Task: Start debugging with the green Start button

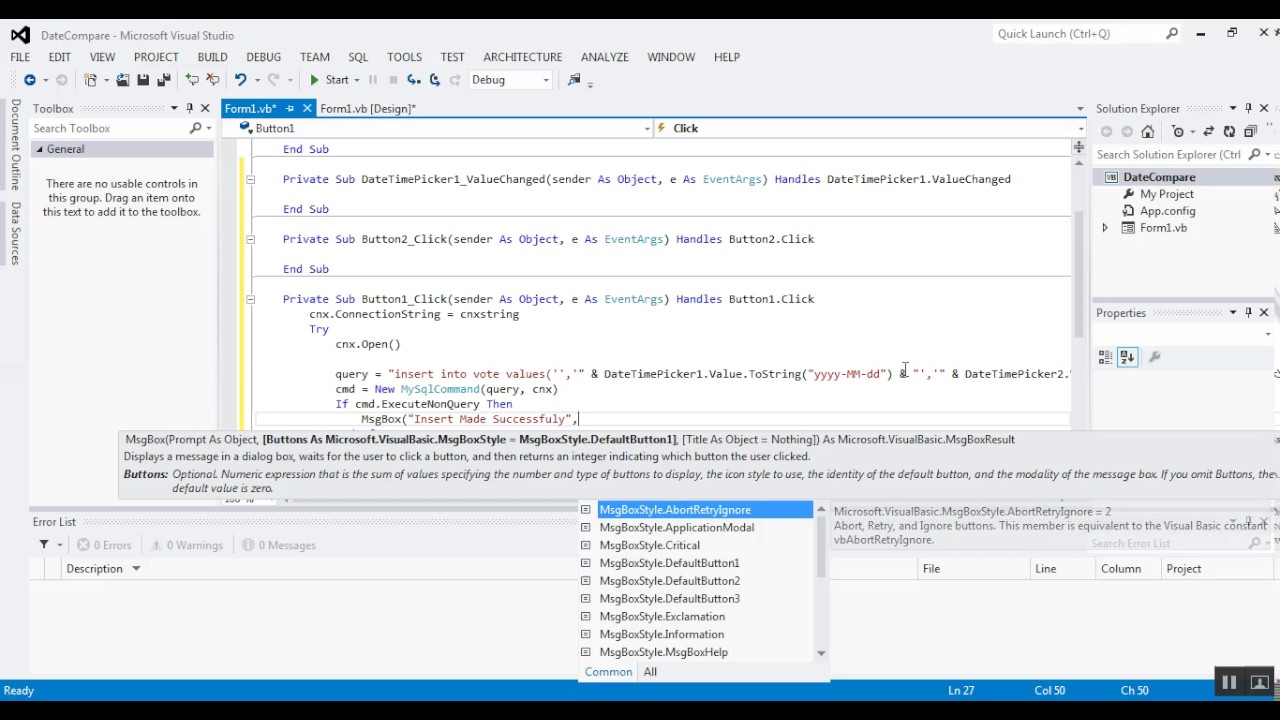Action: 329,80
